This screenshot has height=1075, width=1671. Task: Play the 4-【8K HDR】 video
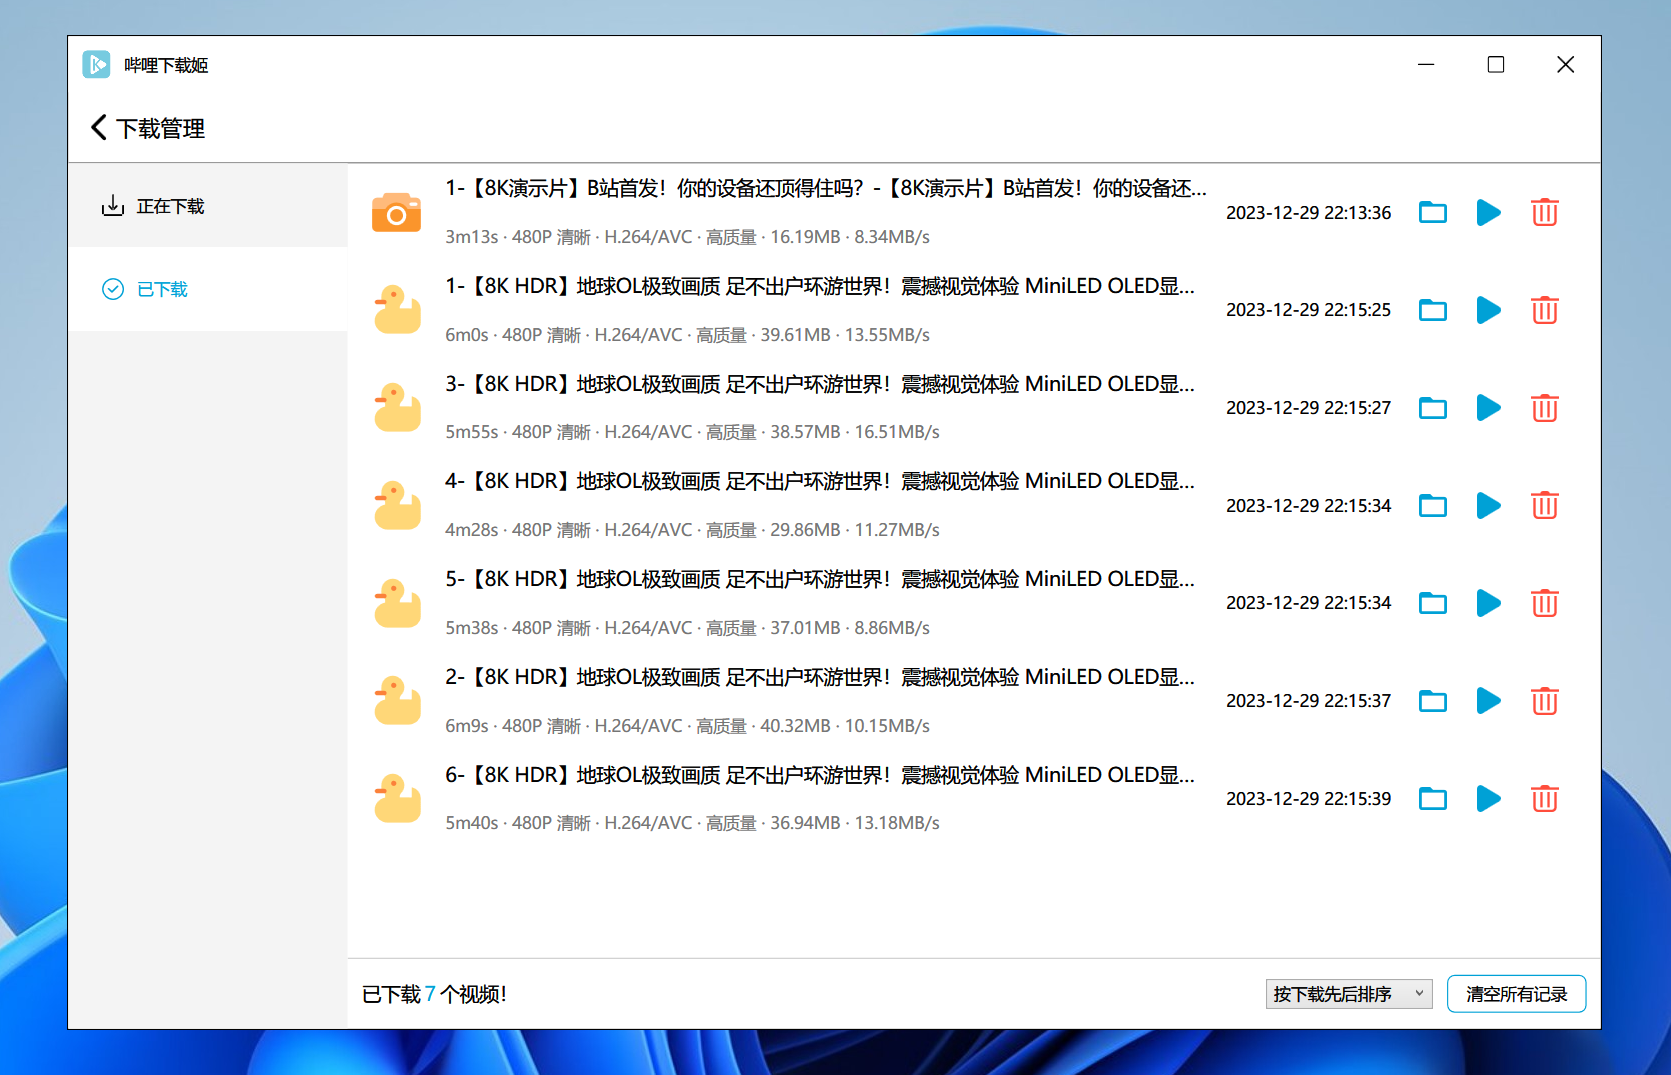point(1488,506)
